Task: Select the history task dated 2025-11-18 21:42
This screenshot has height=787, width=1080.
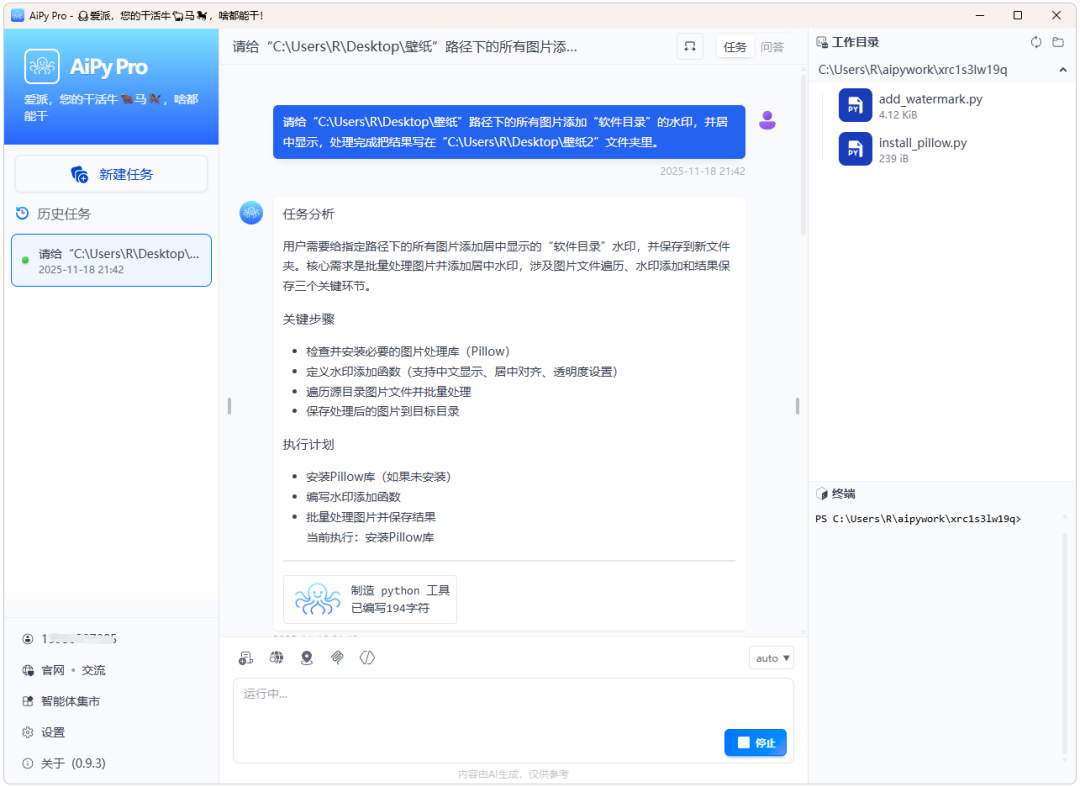Action: point(111,260)
